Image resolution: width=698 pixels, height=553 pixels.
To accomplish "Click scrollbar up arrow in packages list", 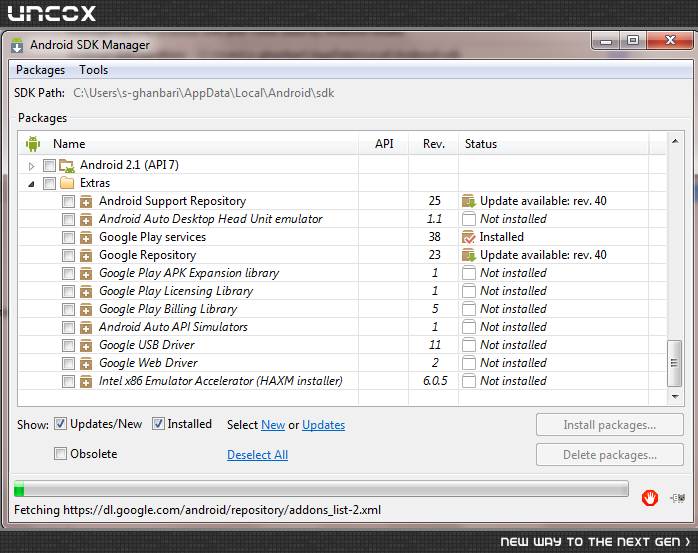I will click(x=675, y=141).
